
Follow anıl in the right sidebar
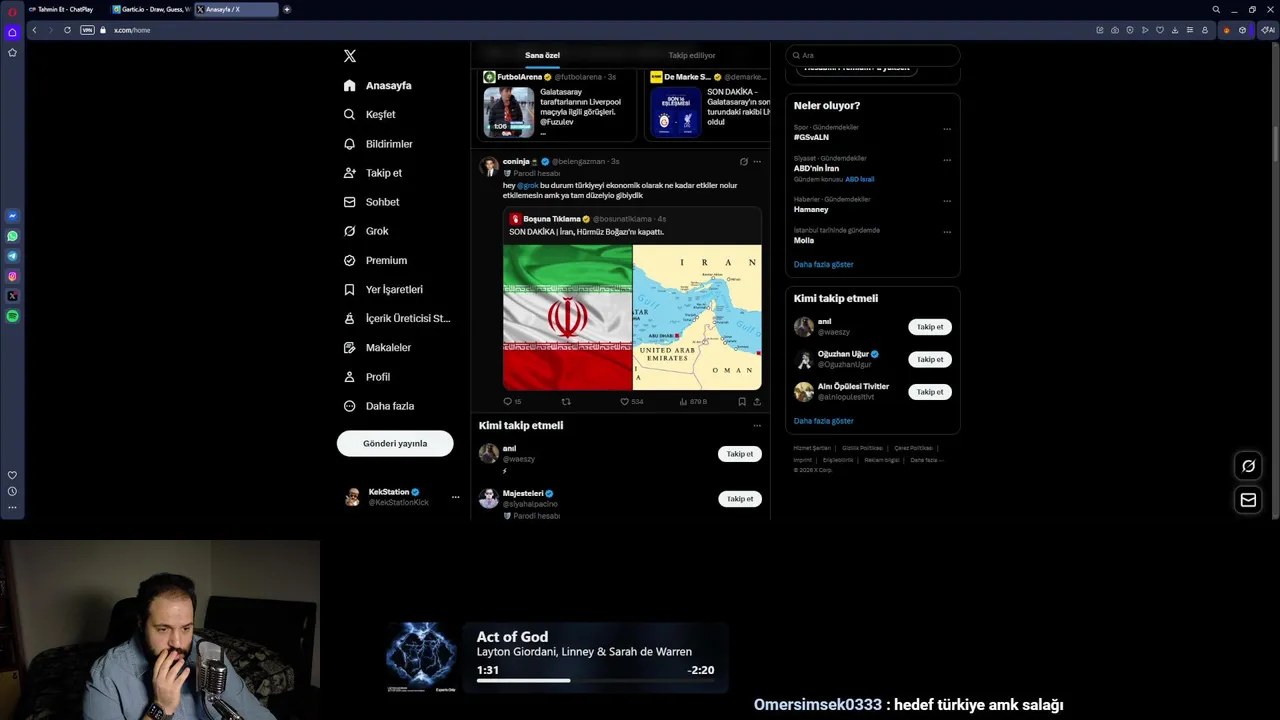(x=930, y=327)
